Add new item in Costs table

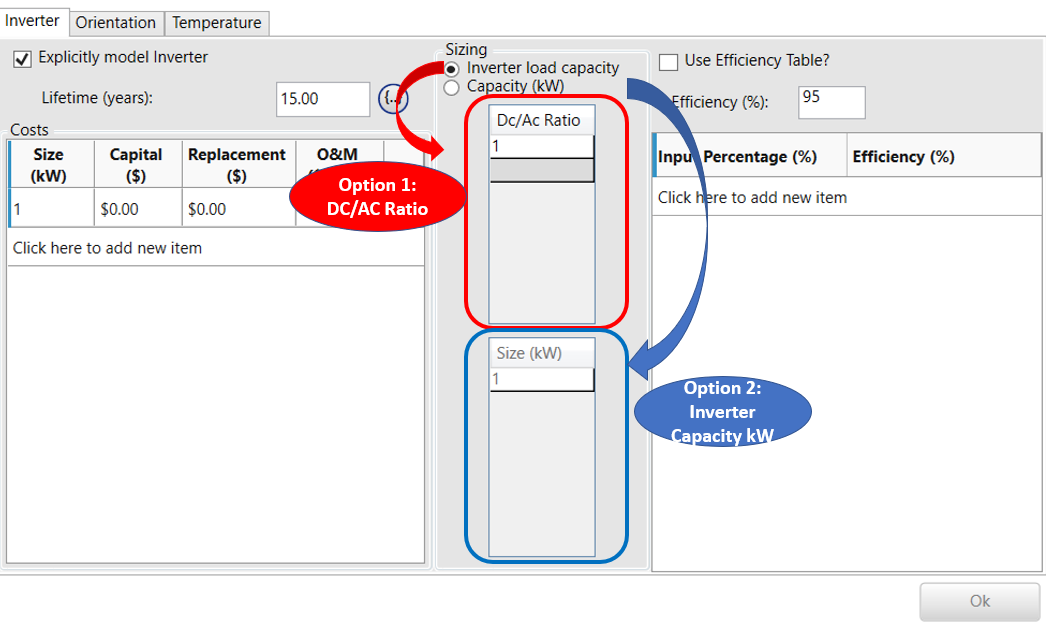[x=107, y=248]
